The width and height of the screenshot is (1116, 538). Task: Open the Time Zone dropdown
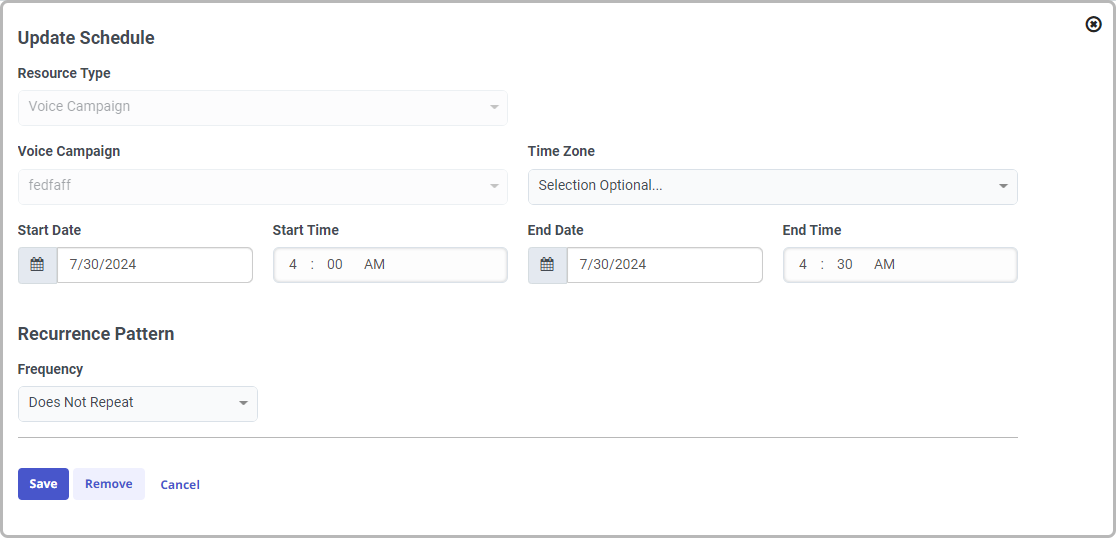pos(772,186)
